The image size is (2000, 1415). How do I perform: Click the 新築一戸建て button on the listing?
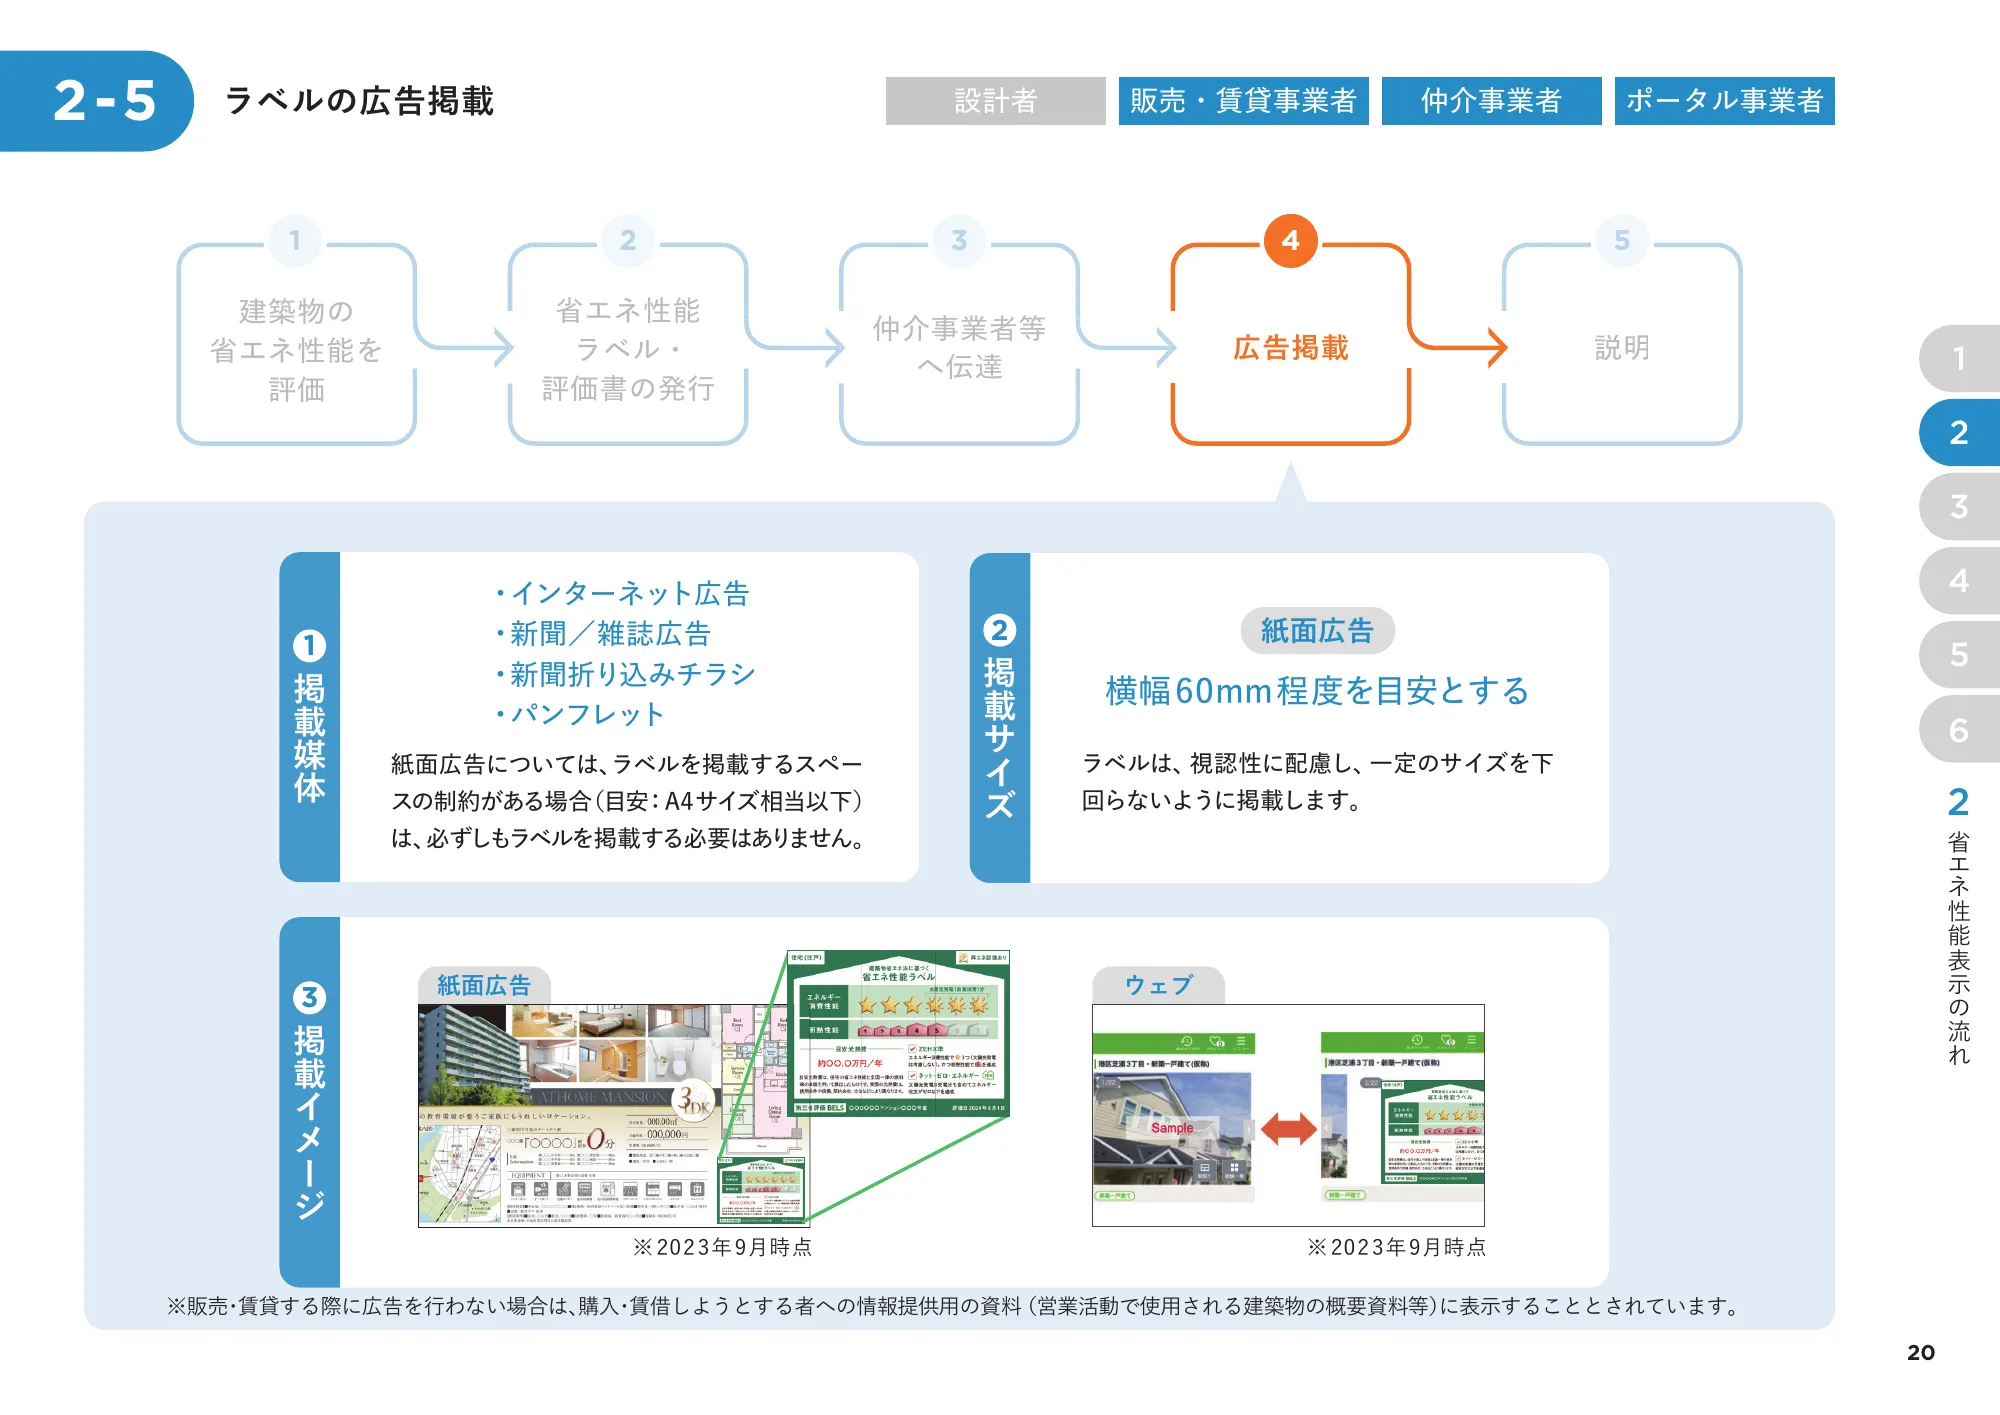tap(1114, 1196)
